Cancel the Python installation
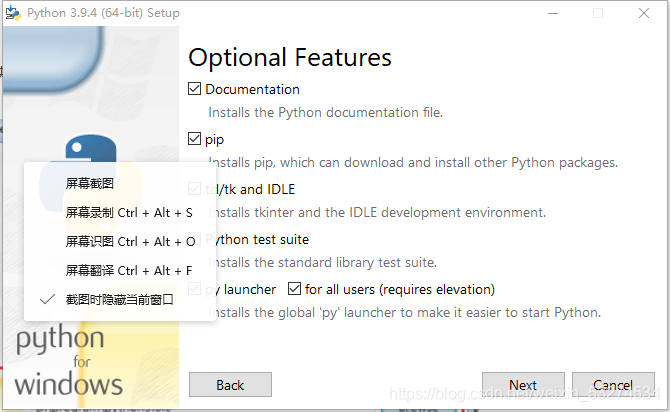This screenshot has width=670, height=412. click(613, 385)
